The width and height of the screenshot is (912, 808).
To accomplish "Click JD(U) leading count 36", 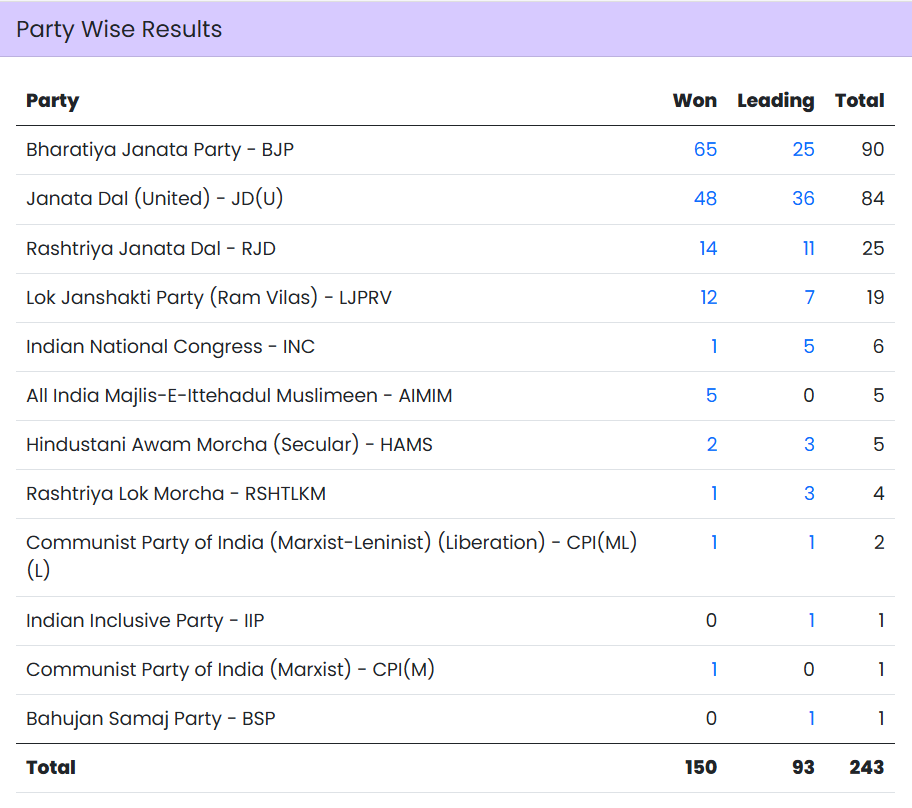I will click(803, 199).
